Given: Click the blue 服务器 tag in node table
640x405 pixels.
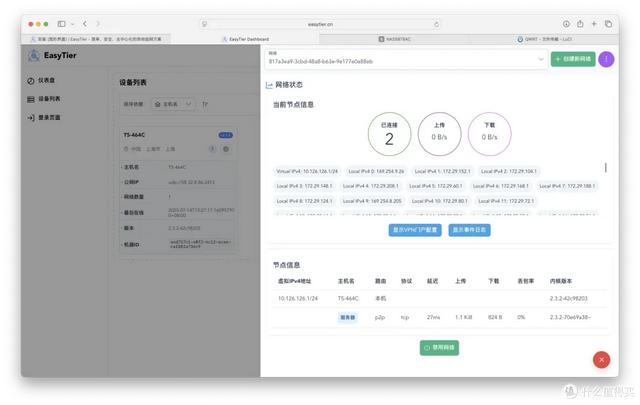Looking at the screenshot, I should (348, 318).
